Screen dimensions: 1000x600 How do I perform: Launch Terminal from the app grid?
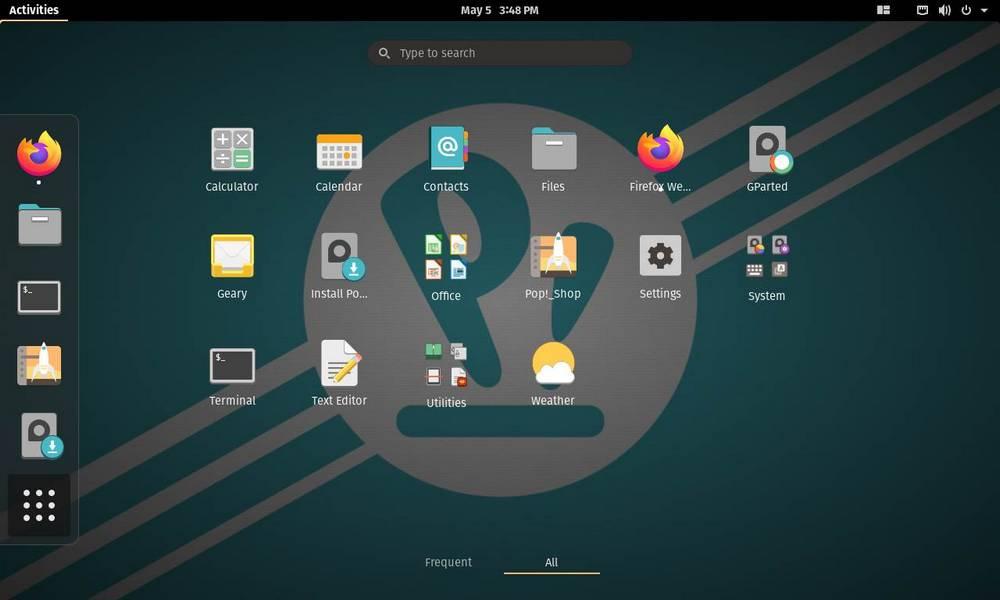coord(232,374)
